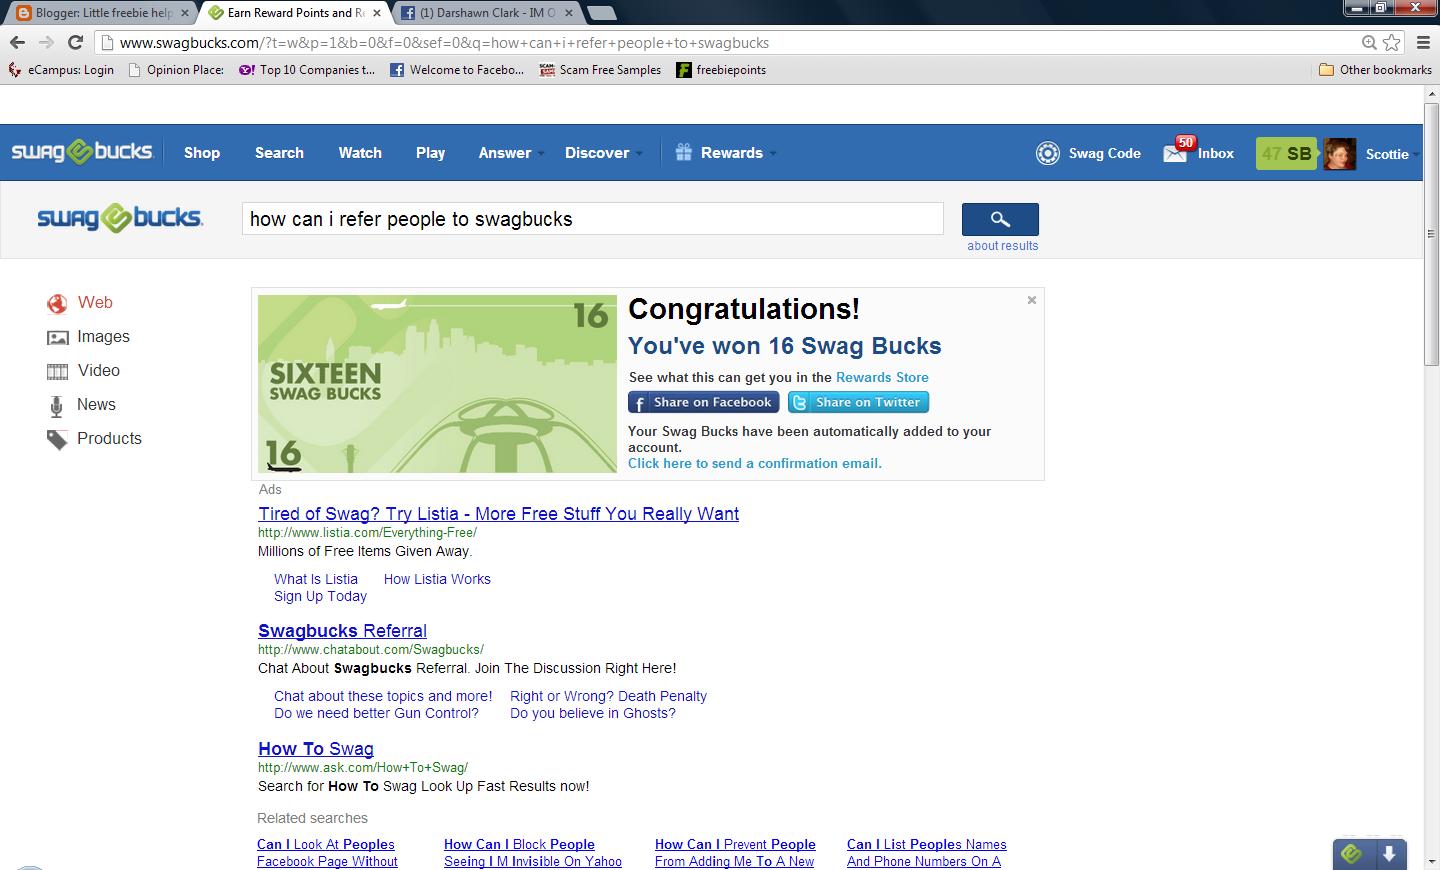Switch to Images search results
The height and width of the screenshot is (870, 1440).
(x=103, y=336)
